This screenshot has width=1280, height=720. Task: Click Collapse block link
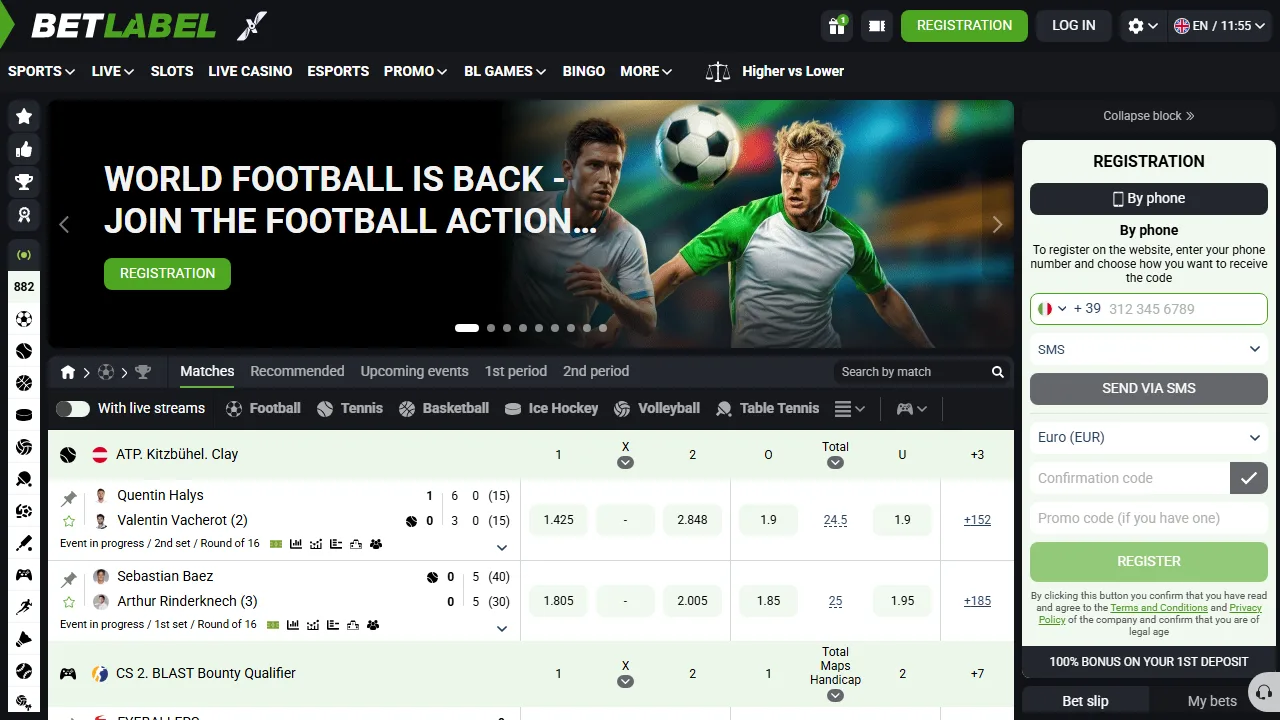(1149, 116)
